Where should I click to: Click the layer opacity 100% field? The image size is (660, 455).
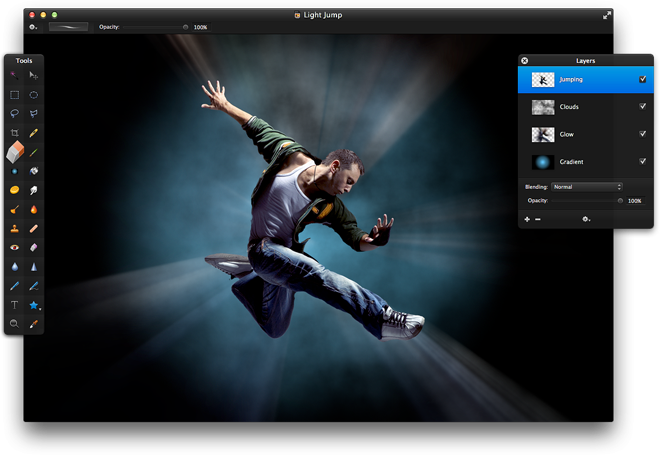(x=635, y=201)
